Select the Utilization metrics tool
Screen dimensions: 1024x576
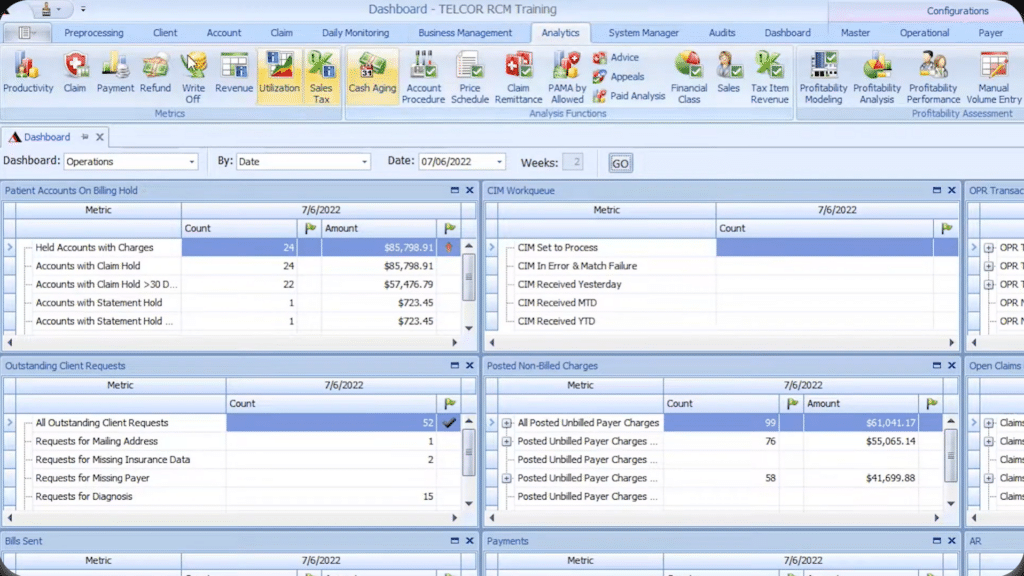tap(279, 76)
